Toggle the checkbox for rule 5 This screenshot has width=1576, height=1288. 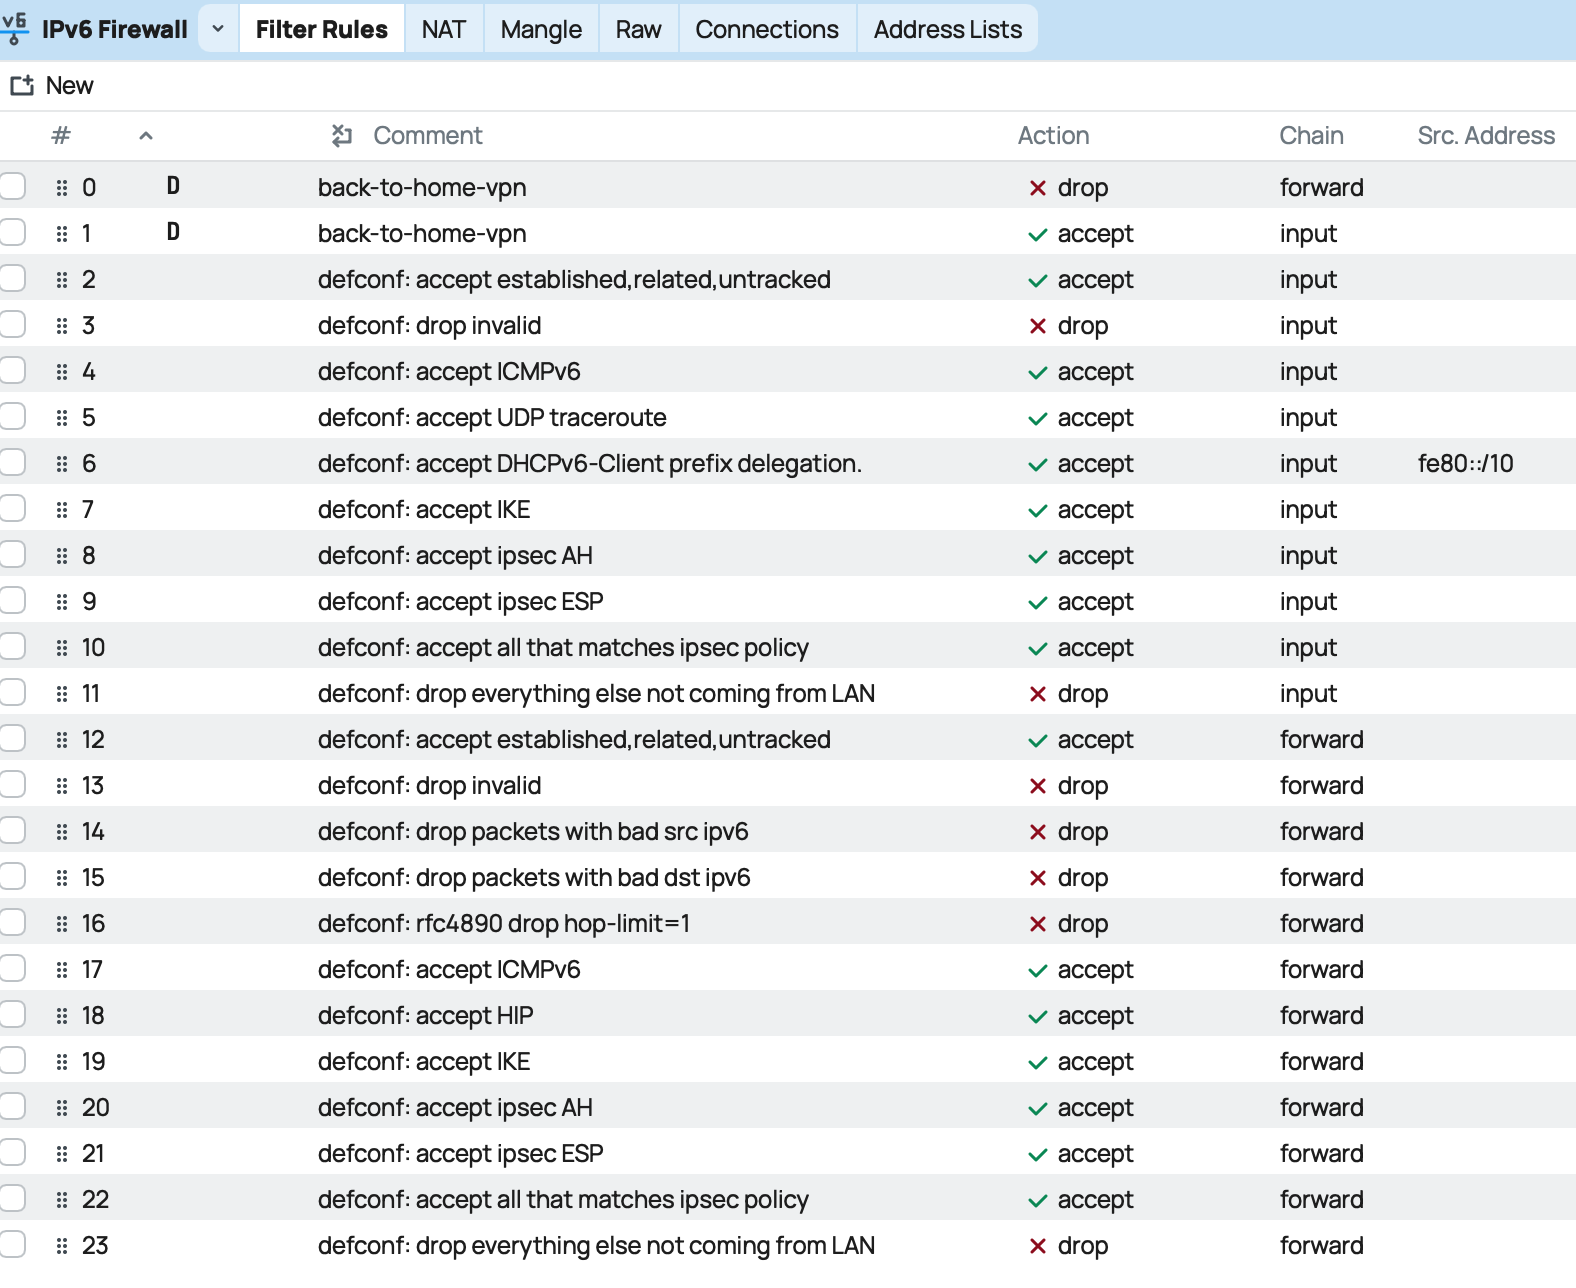pos(12,416)
